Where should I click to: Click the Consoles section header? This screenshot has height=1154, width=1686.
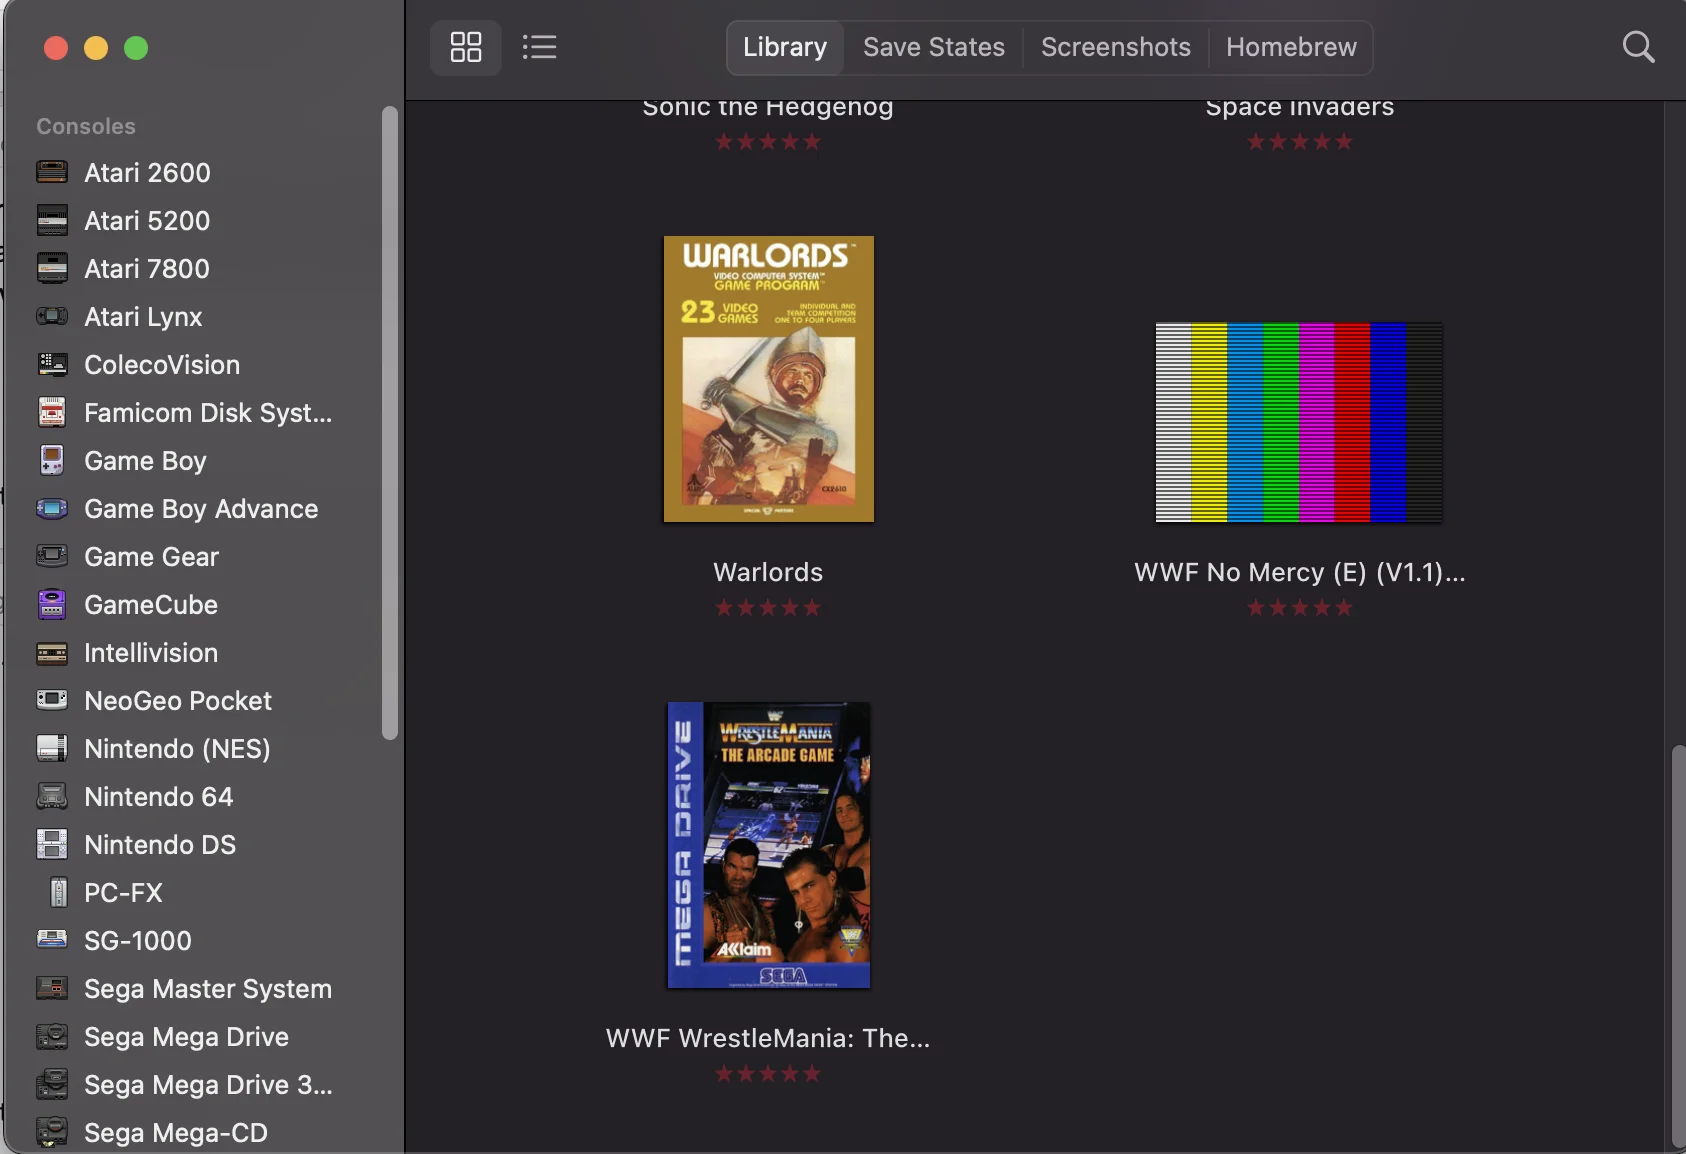pyautogui.click(x=86, y=126)
